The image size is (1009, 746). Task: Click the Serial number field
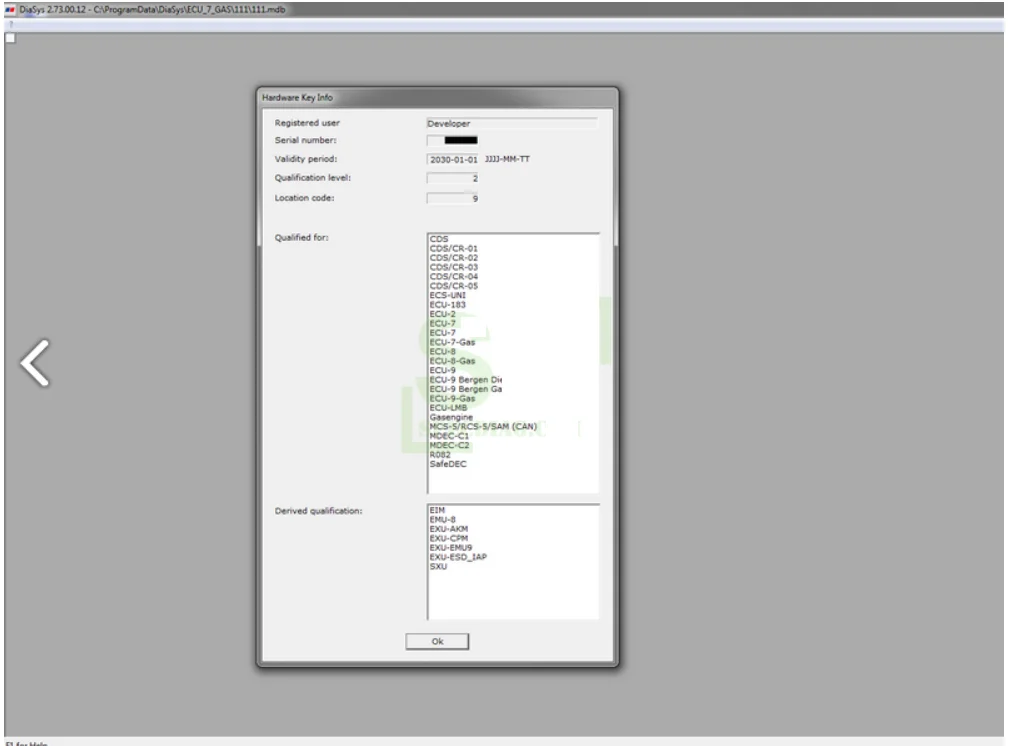click(x=453, y=141)
